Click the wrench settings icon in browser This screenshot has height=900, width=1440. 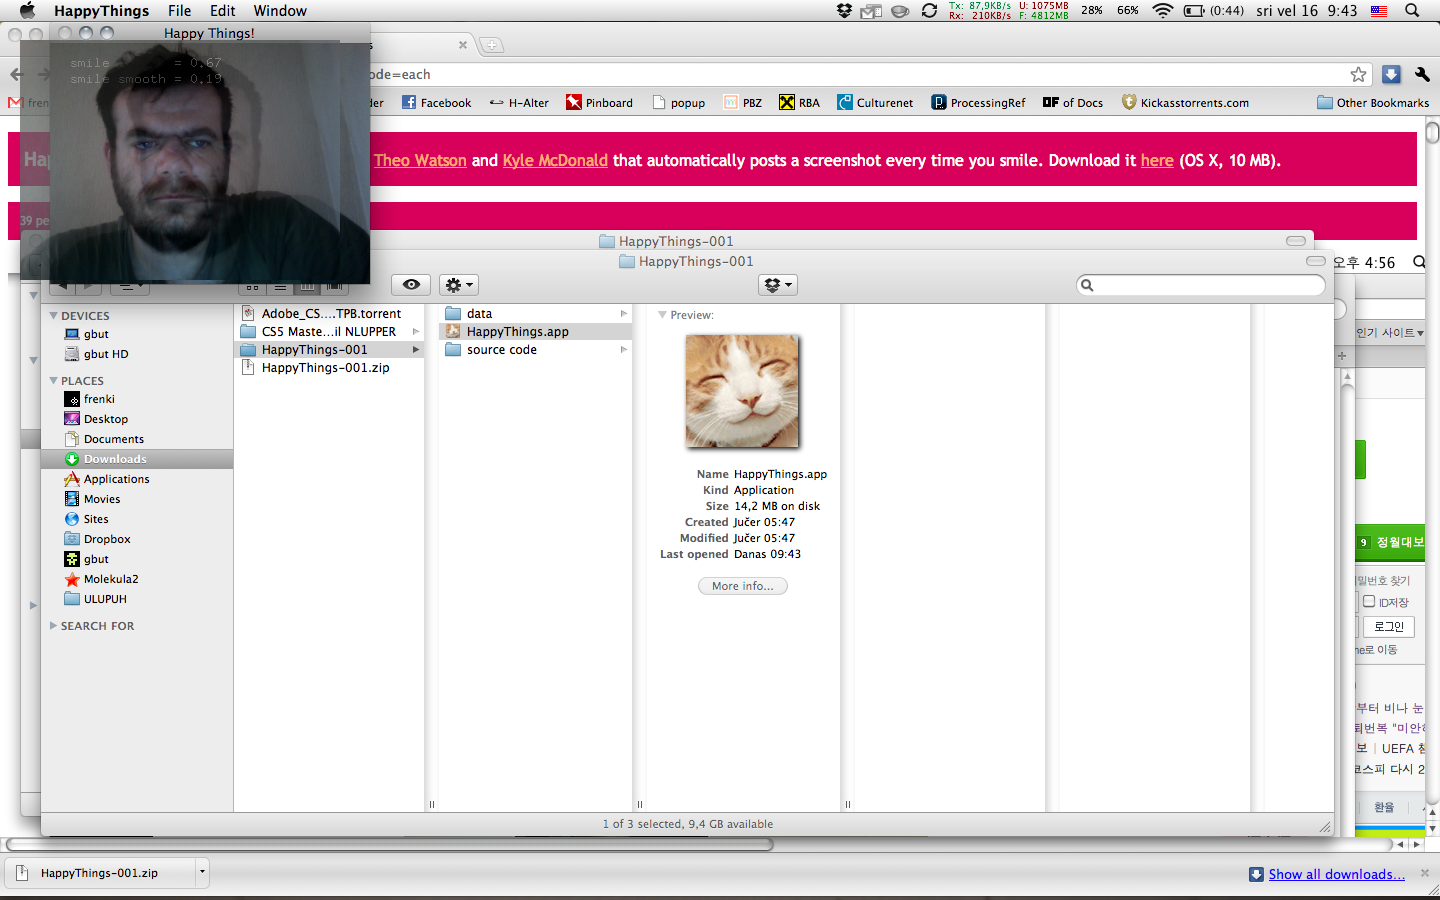[1422, 75]
